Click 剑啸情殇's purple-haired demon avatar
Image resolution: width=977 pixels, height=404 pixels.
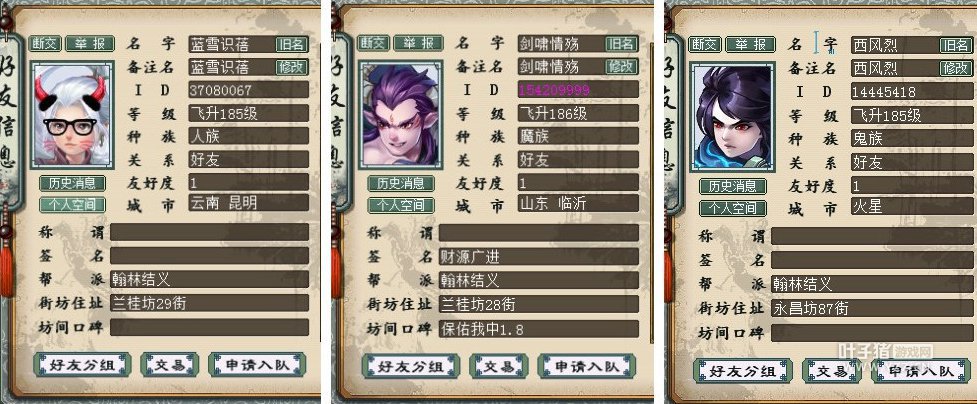401,115
